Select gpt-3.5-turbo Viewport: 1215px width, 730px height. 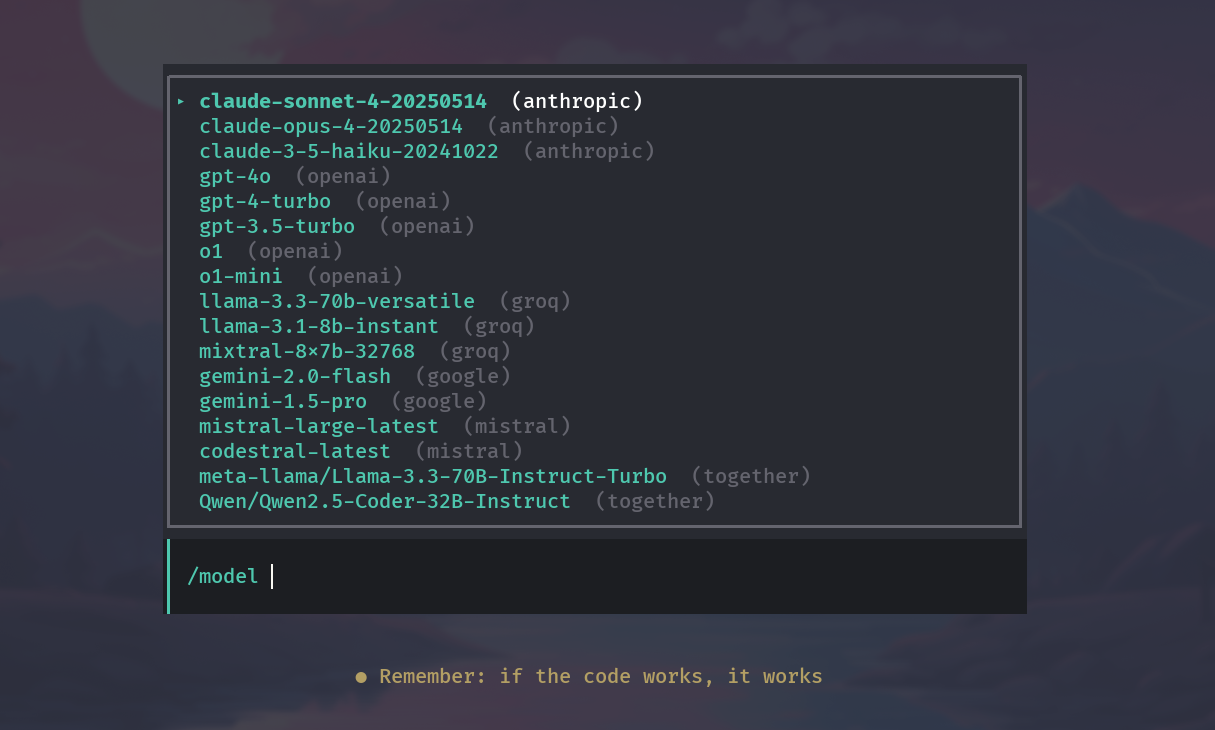click(276, 226)
